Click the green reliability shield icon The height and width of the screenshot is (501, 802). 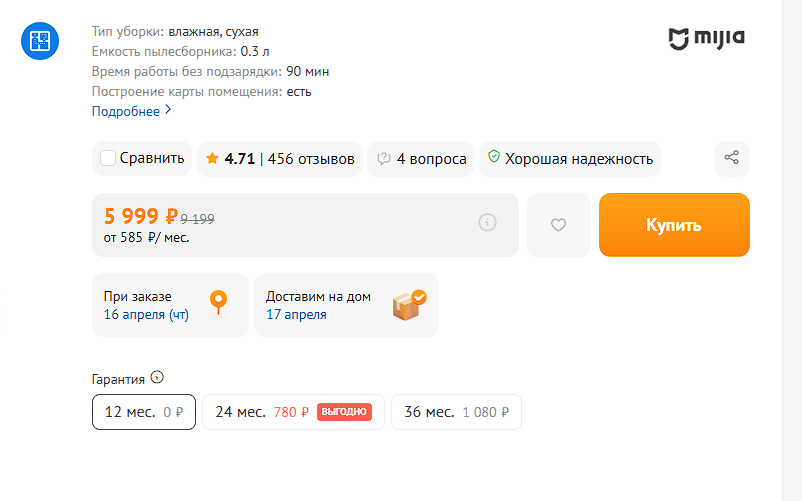(493, 157)
